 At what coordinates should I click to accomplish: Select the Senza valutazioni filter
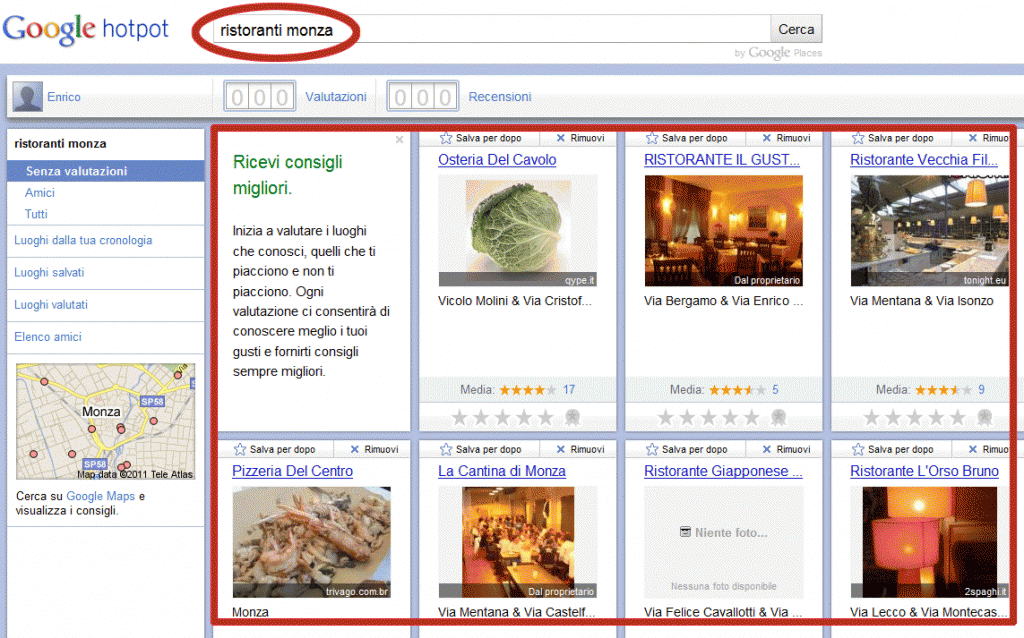106,171
